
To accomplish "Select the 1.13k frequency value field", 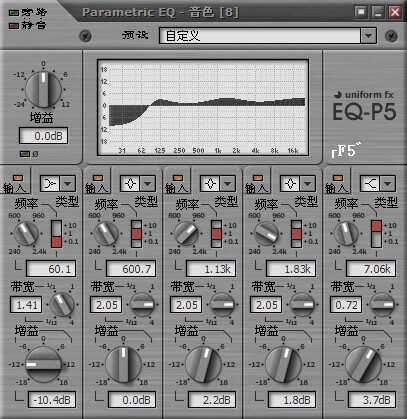I will click(x=211, y=269).
